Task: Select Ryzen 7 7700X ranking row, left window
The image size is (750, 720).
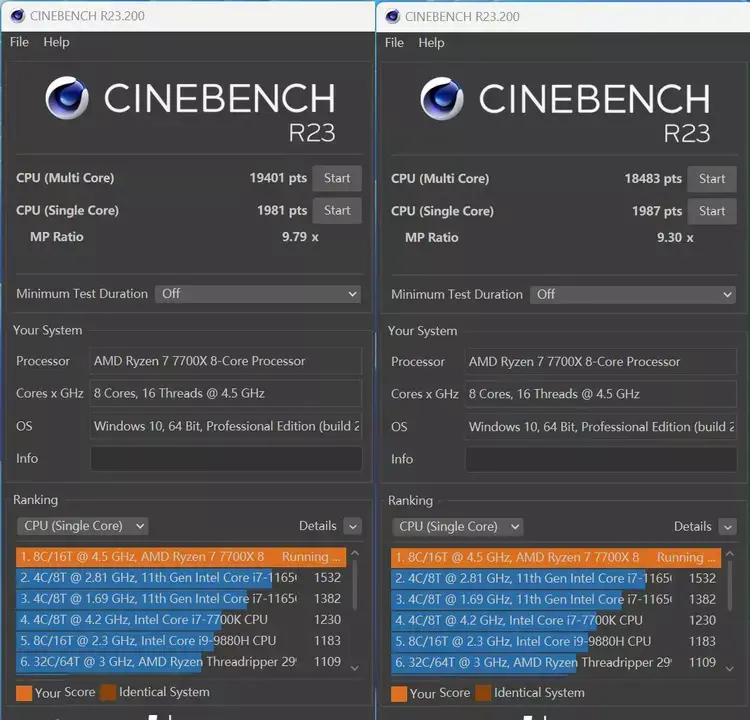Action: [181, 557]
